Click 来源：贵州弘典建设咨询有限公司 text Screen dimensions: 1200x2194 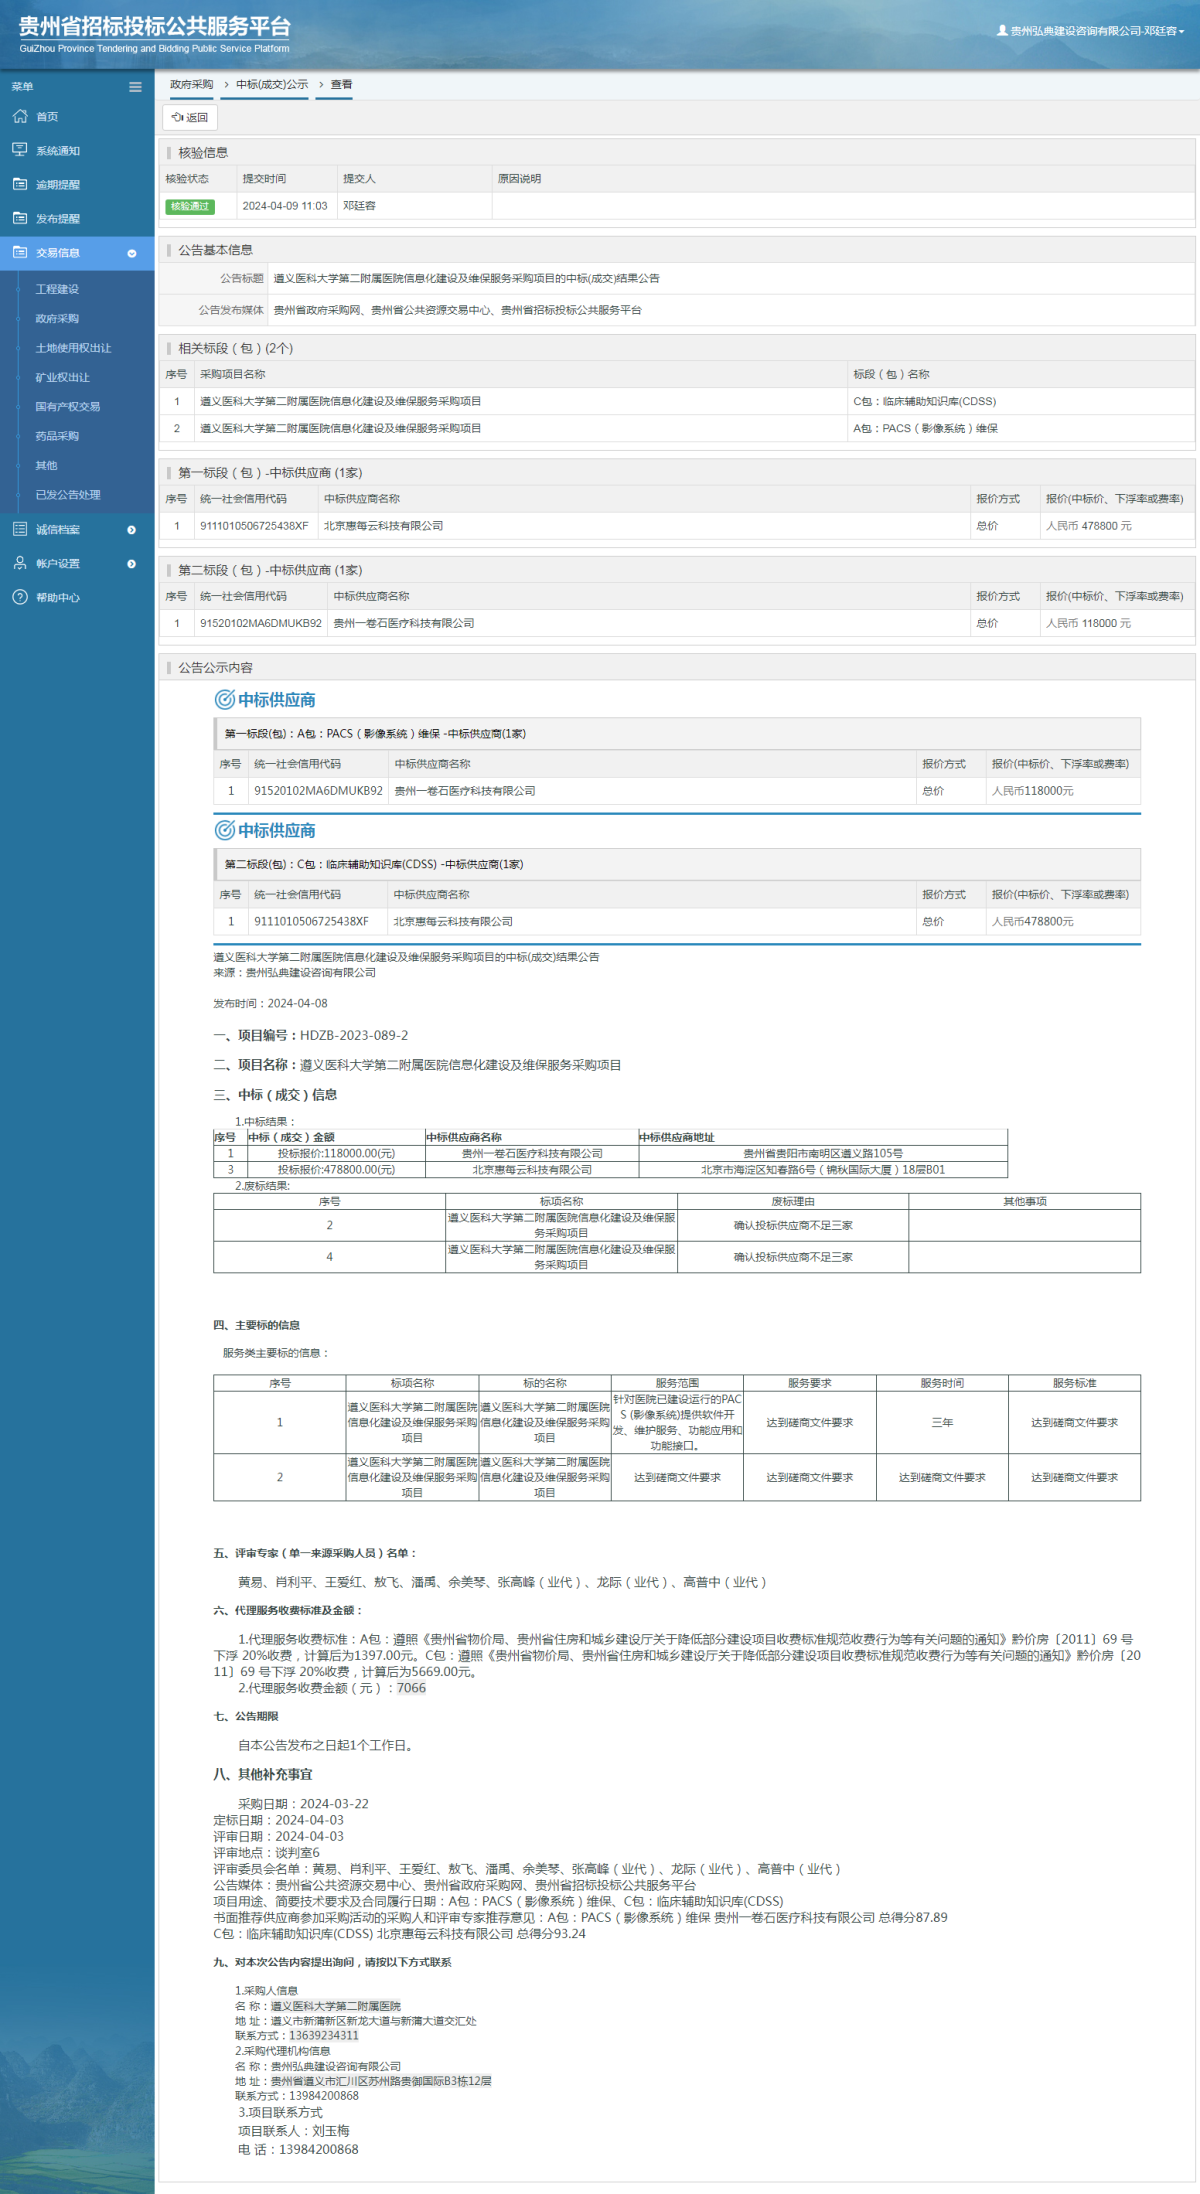click(295, 972)
